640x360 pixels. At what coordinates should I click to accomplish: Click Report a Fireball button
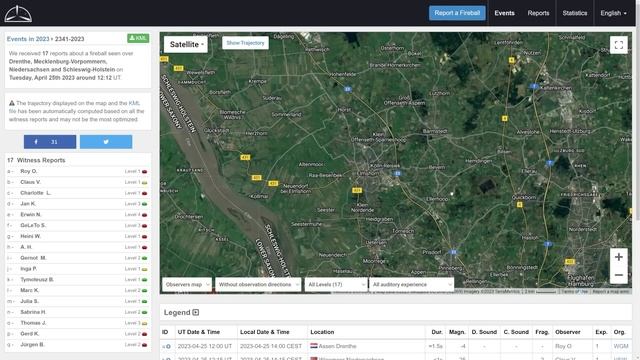[457, 13]
